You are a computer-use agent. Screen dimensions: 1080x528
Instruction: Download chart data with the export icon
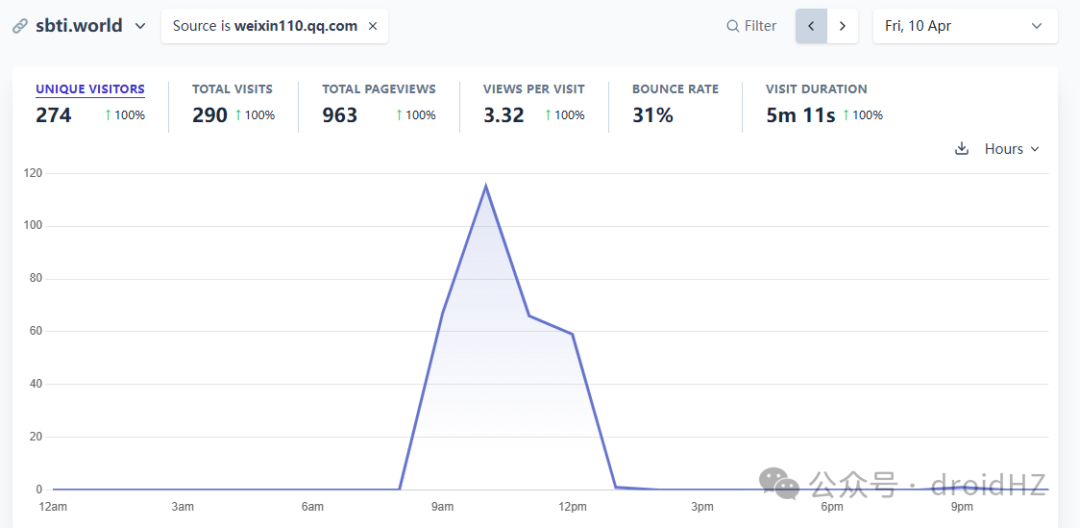click(962, 149)
